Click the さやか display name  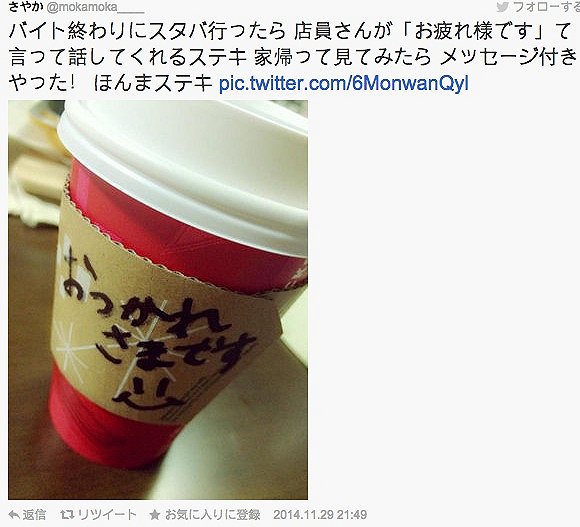[26, 6]
